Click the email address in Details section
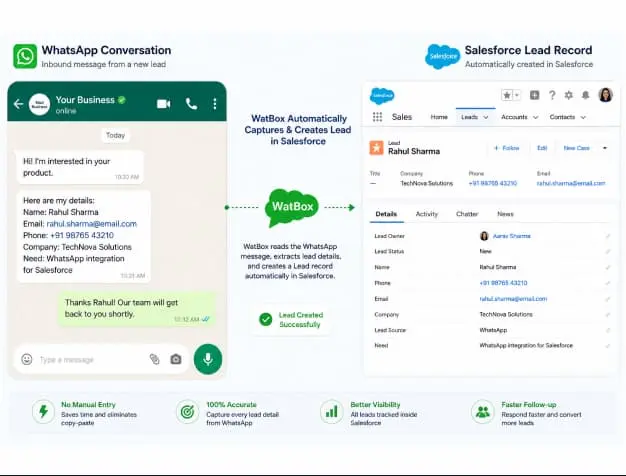This screenshot has height=476, width=626. [513, 299]
